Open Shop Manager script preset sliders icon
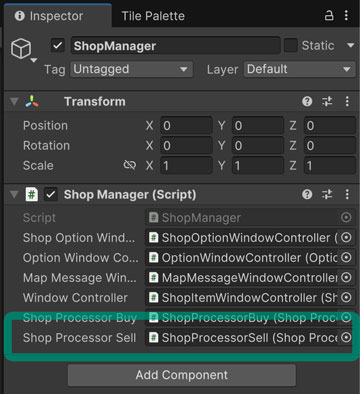The height and width of the screenshot is (394, 360). click(x=327, y=194)
